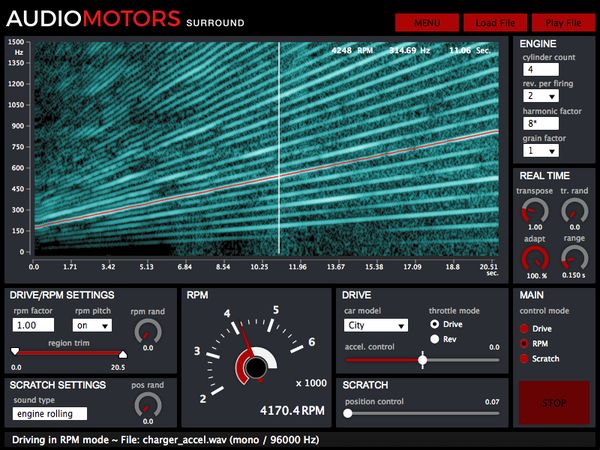Open the MENU button

(427, 22)
